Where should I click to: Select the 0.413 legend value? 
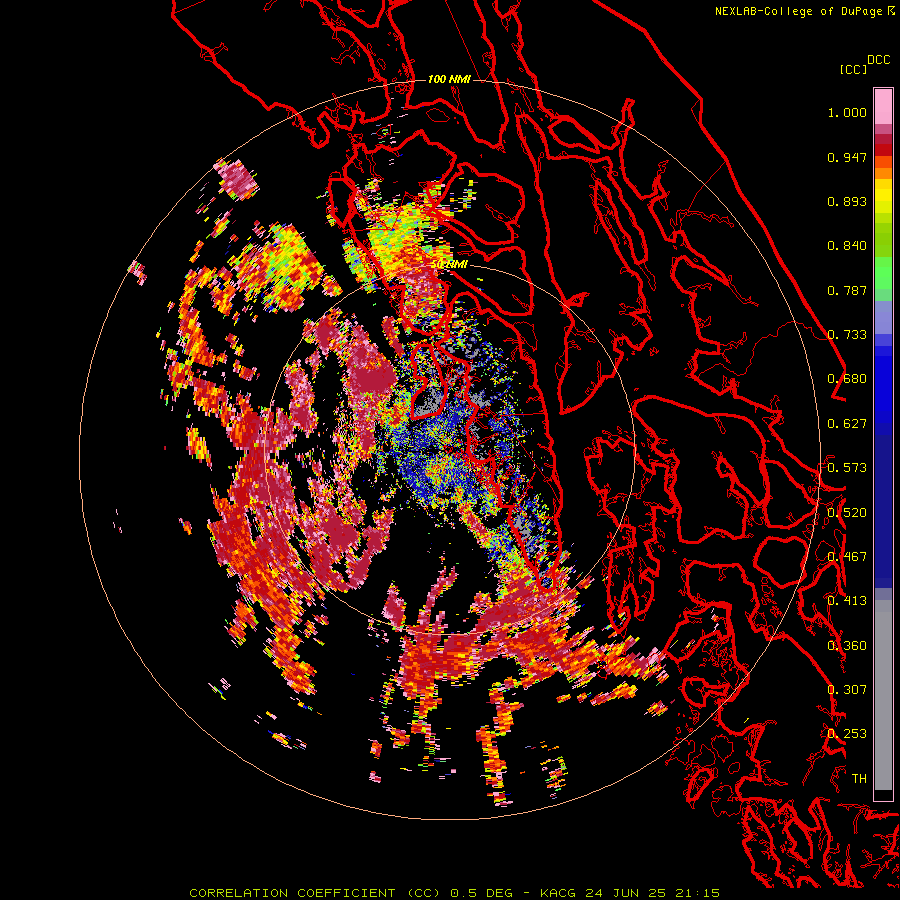click(847, 601)
